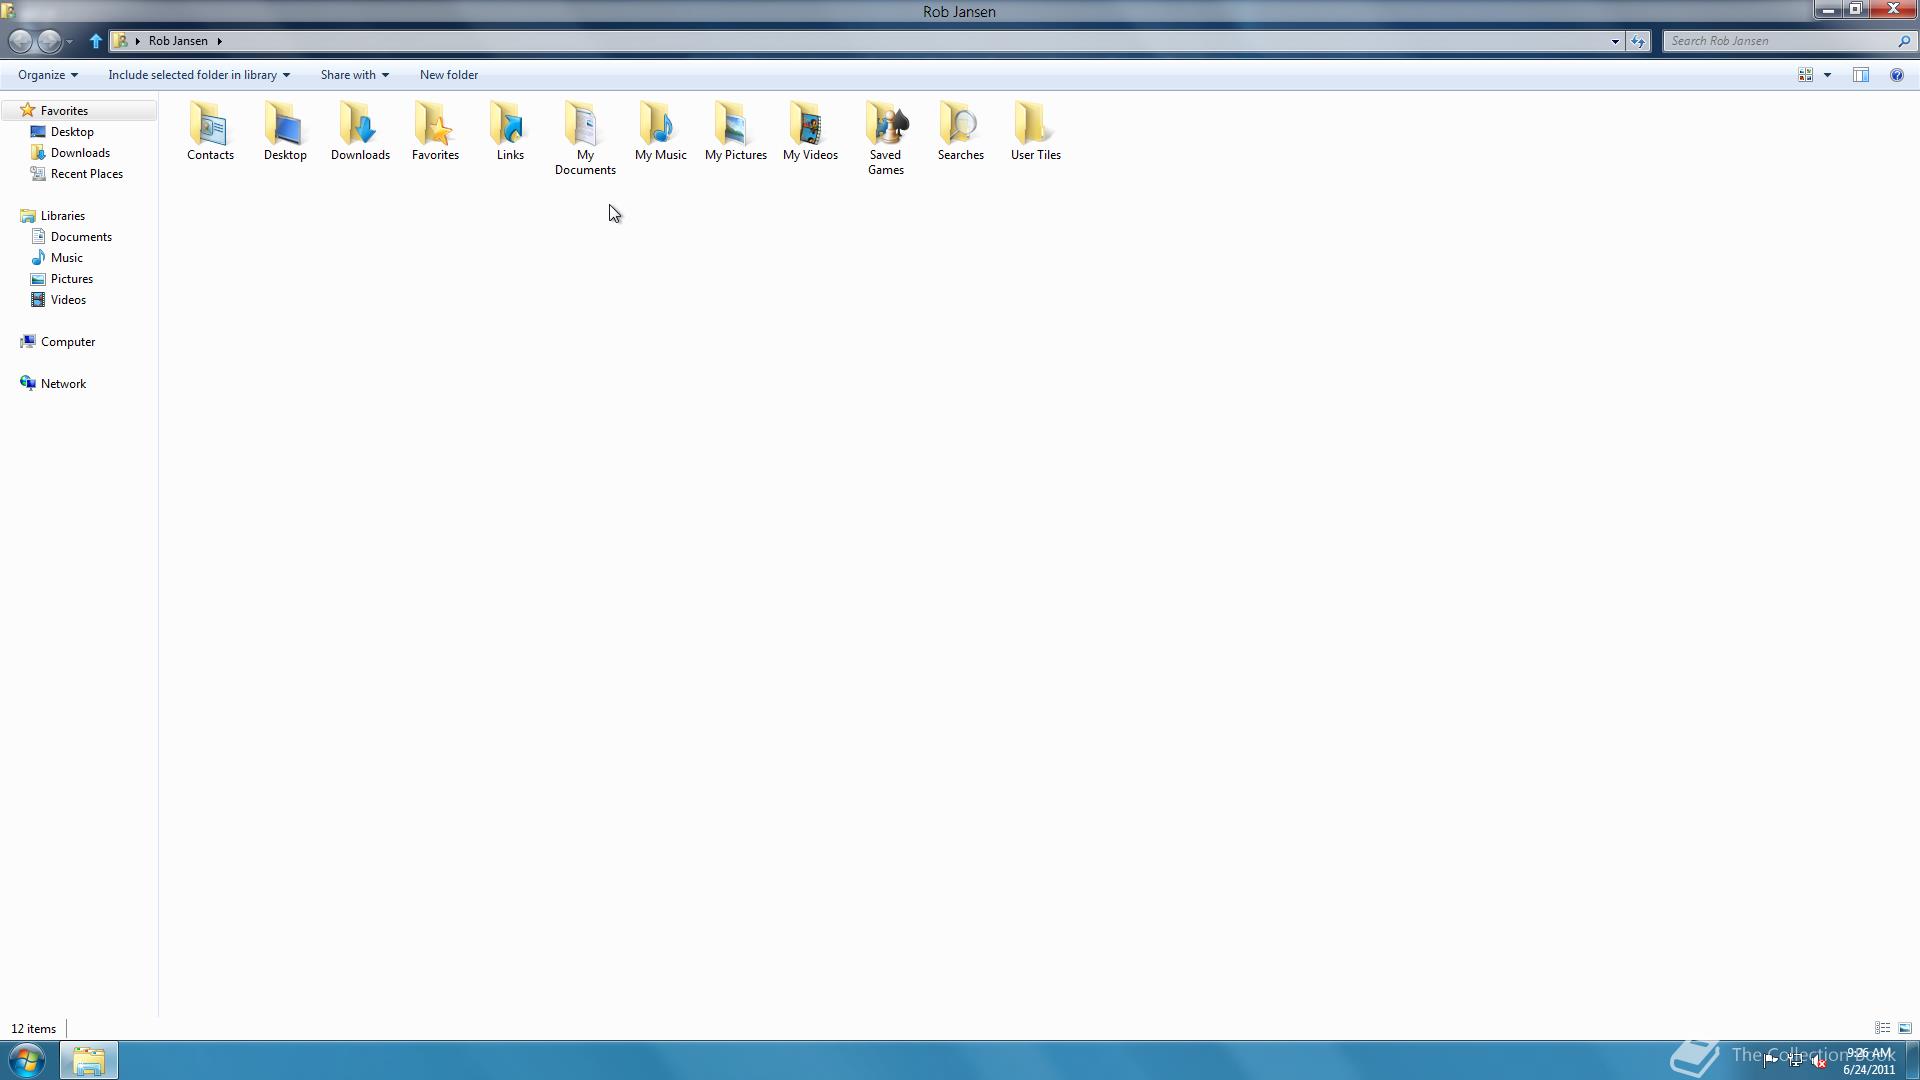Open the Share with menu
This screenshot has height=1080, width=1920.
354,75
